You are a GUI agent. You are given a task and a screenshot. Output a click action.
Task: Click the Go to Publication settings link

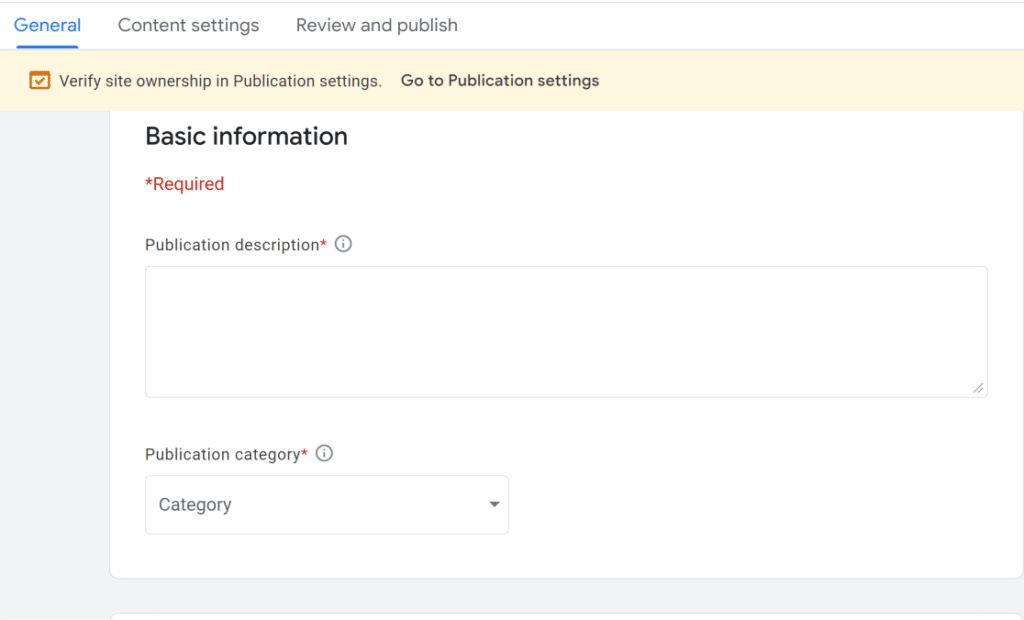499,80
